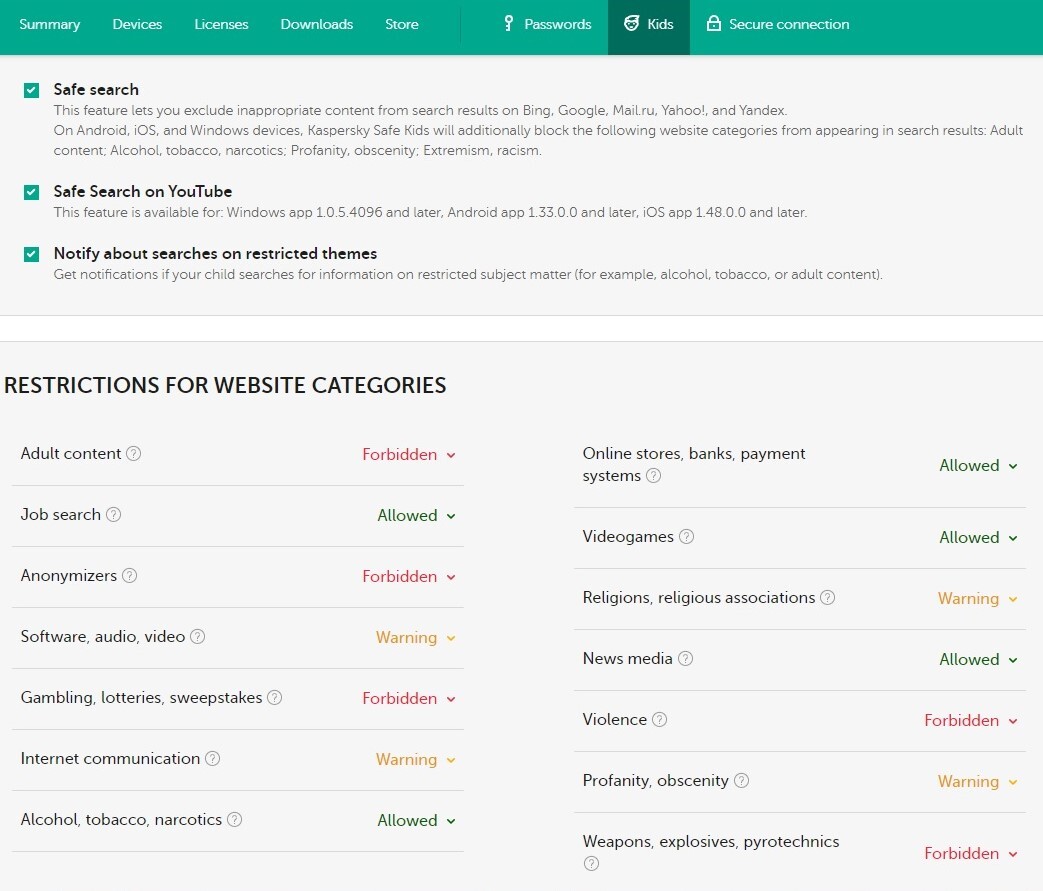Open the Secure connection tab
Image resolution: width=1043 pixels, height=891 pixels.
pyautogui.click(x=778, y=24)
